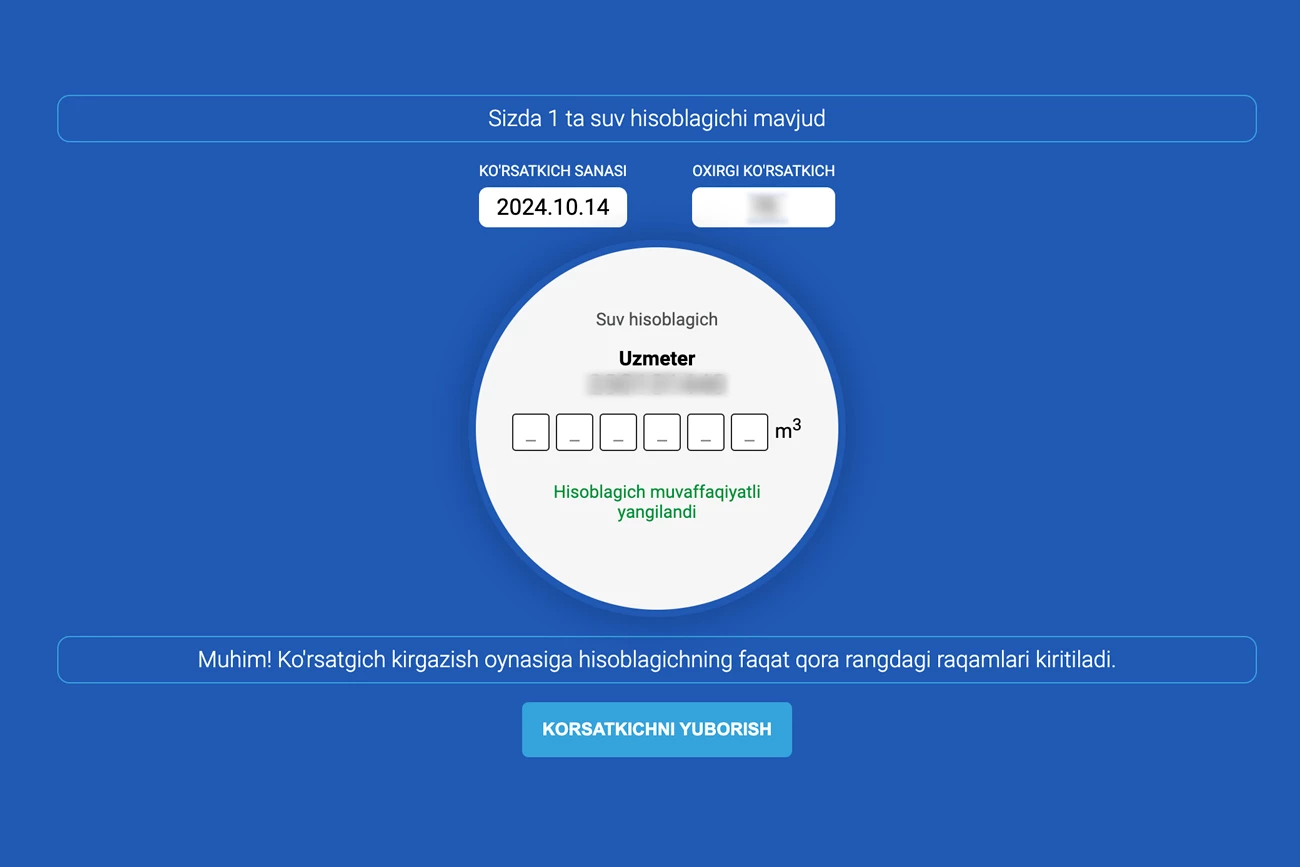Select the fifth digit box of meter reading
The width and height of the screenshot is (1300, 867).
click(706, 432)
